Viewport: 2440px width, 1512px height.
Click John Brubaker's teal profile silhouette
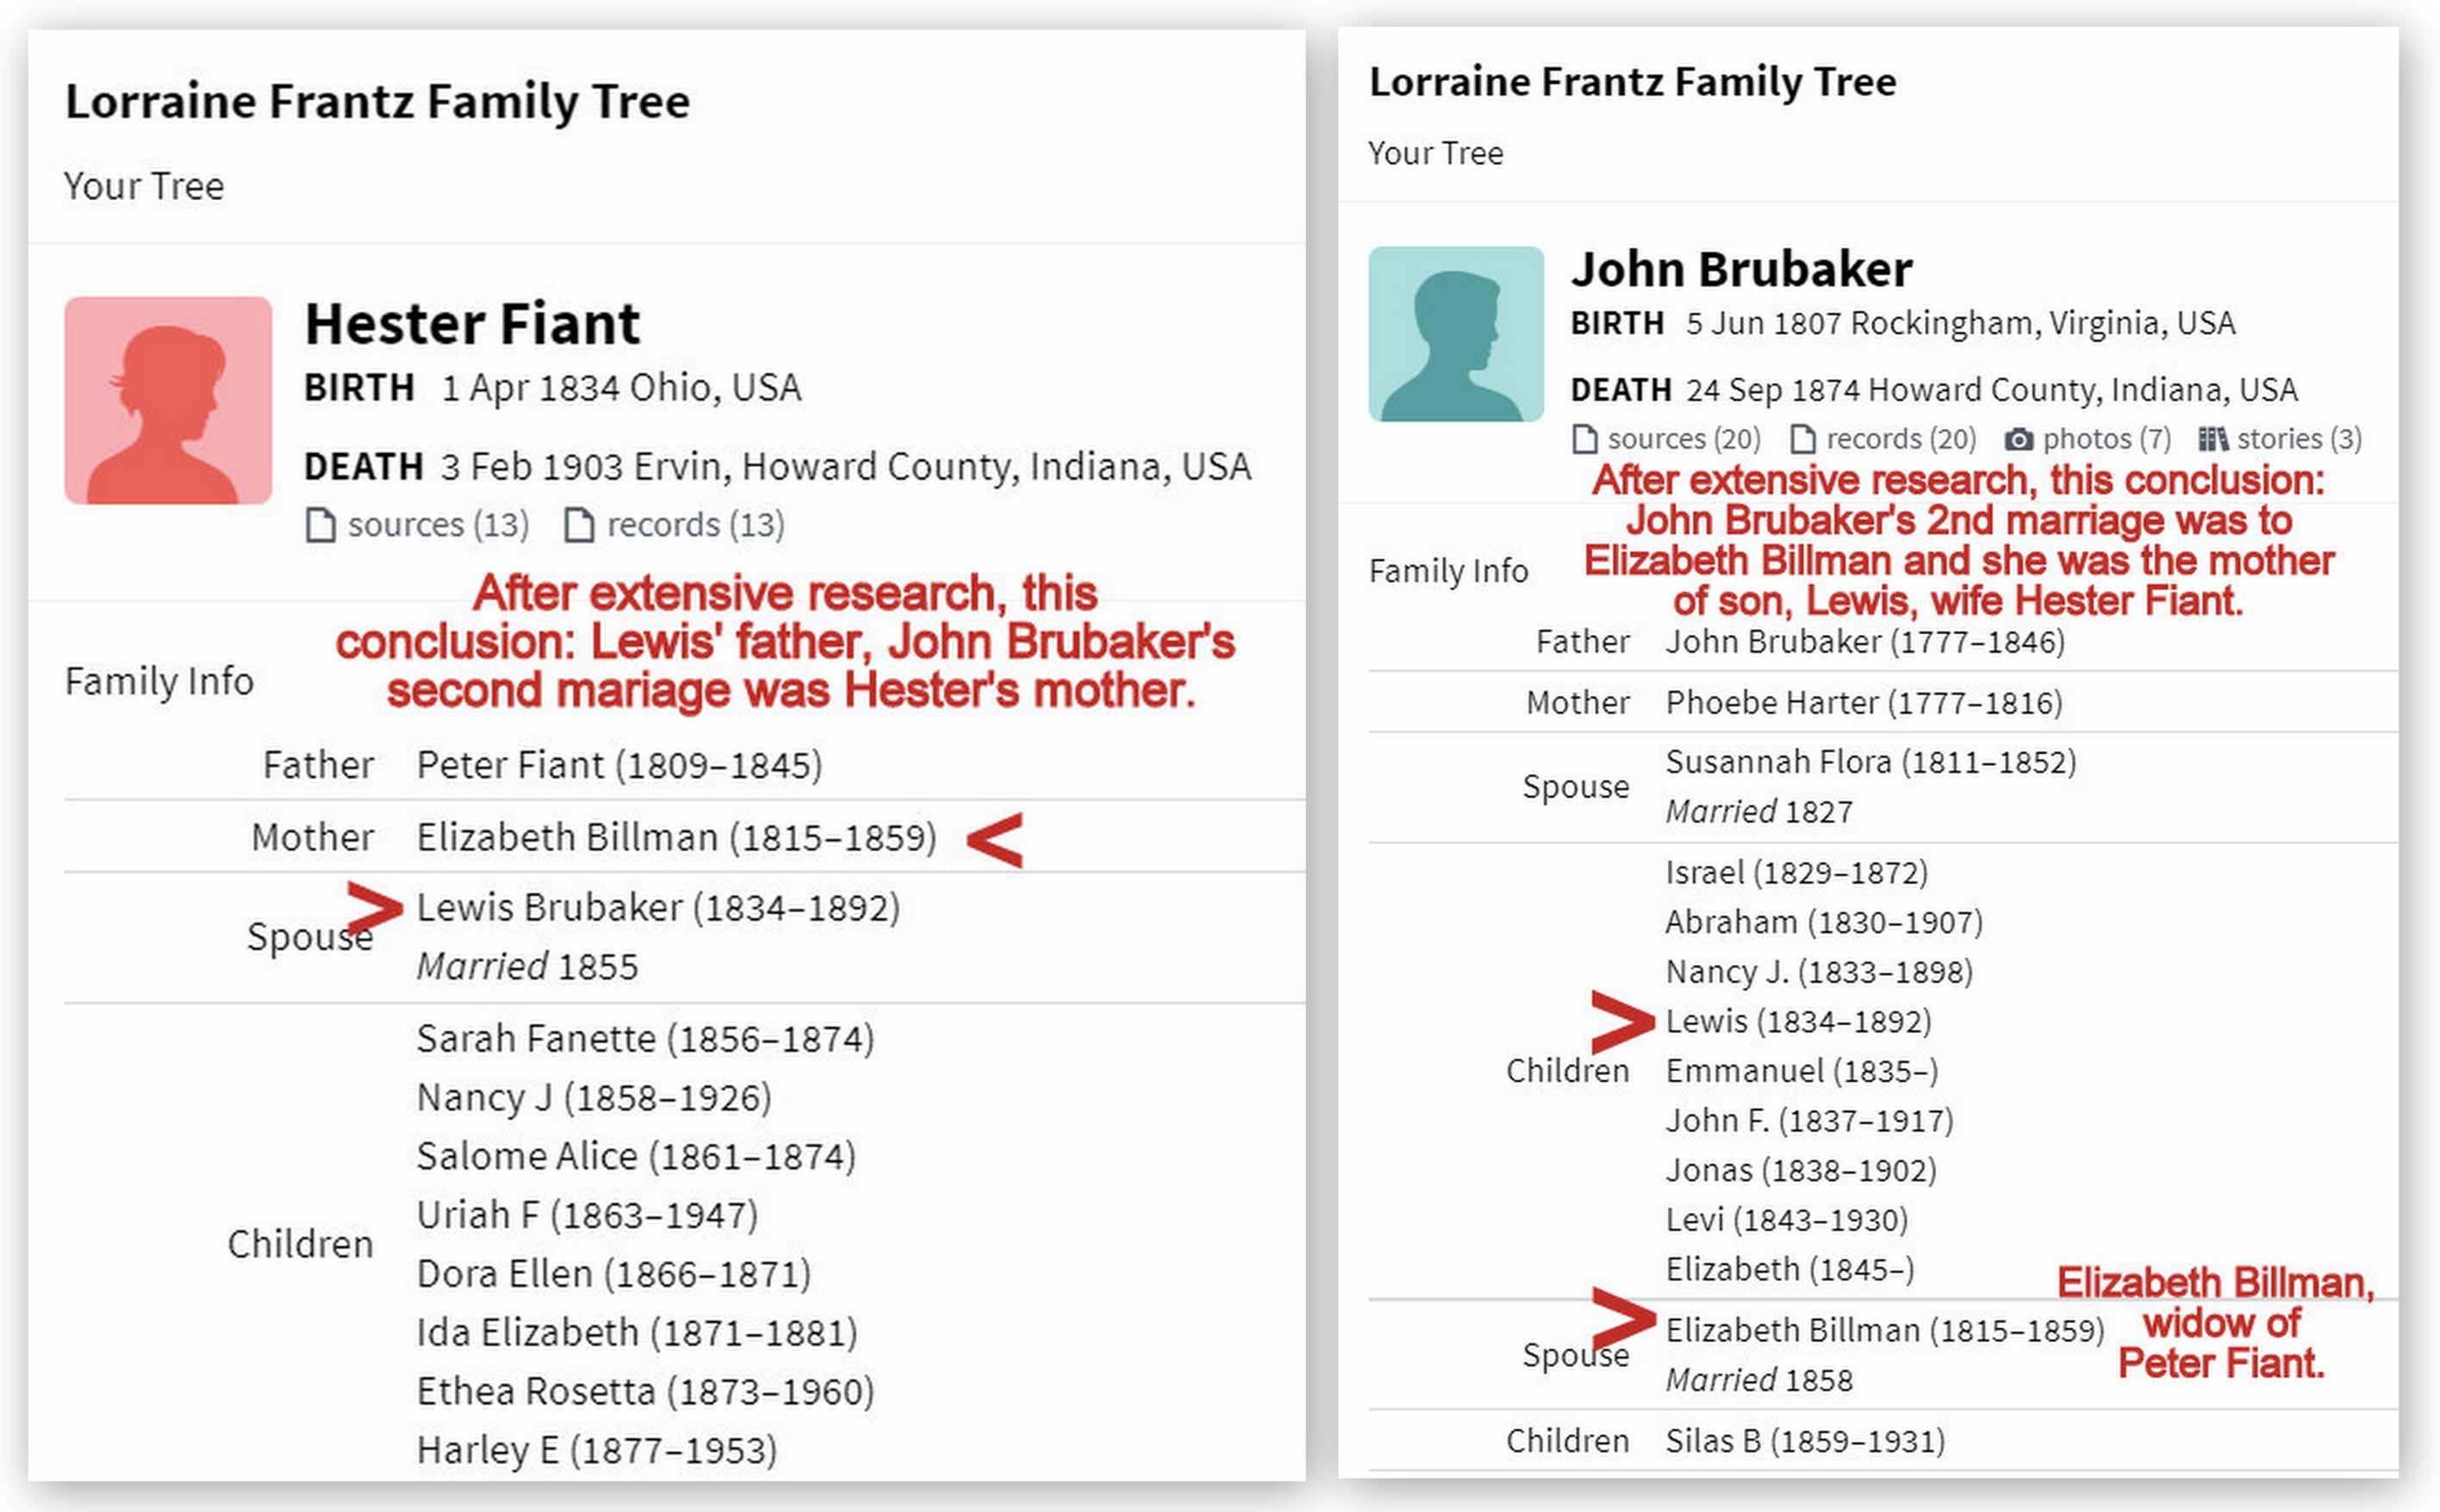coord(1455,334)
